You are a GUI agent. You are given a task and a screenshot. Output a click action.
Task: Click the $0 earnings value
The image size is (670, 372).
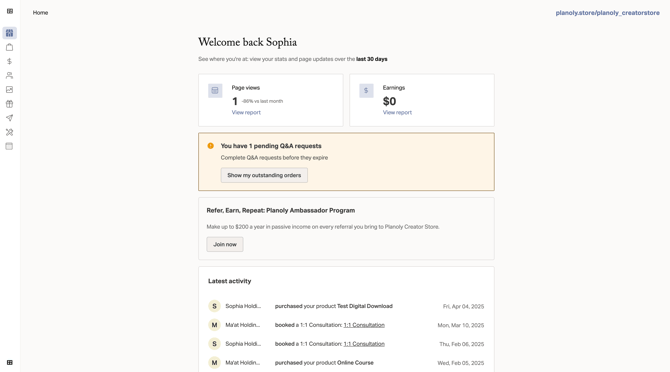[x=389, y=101]
